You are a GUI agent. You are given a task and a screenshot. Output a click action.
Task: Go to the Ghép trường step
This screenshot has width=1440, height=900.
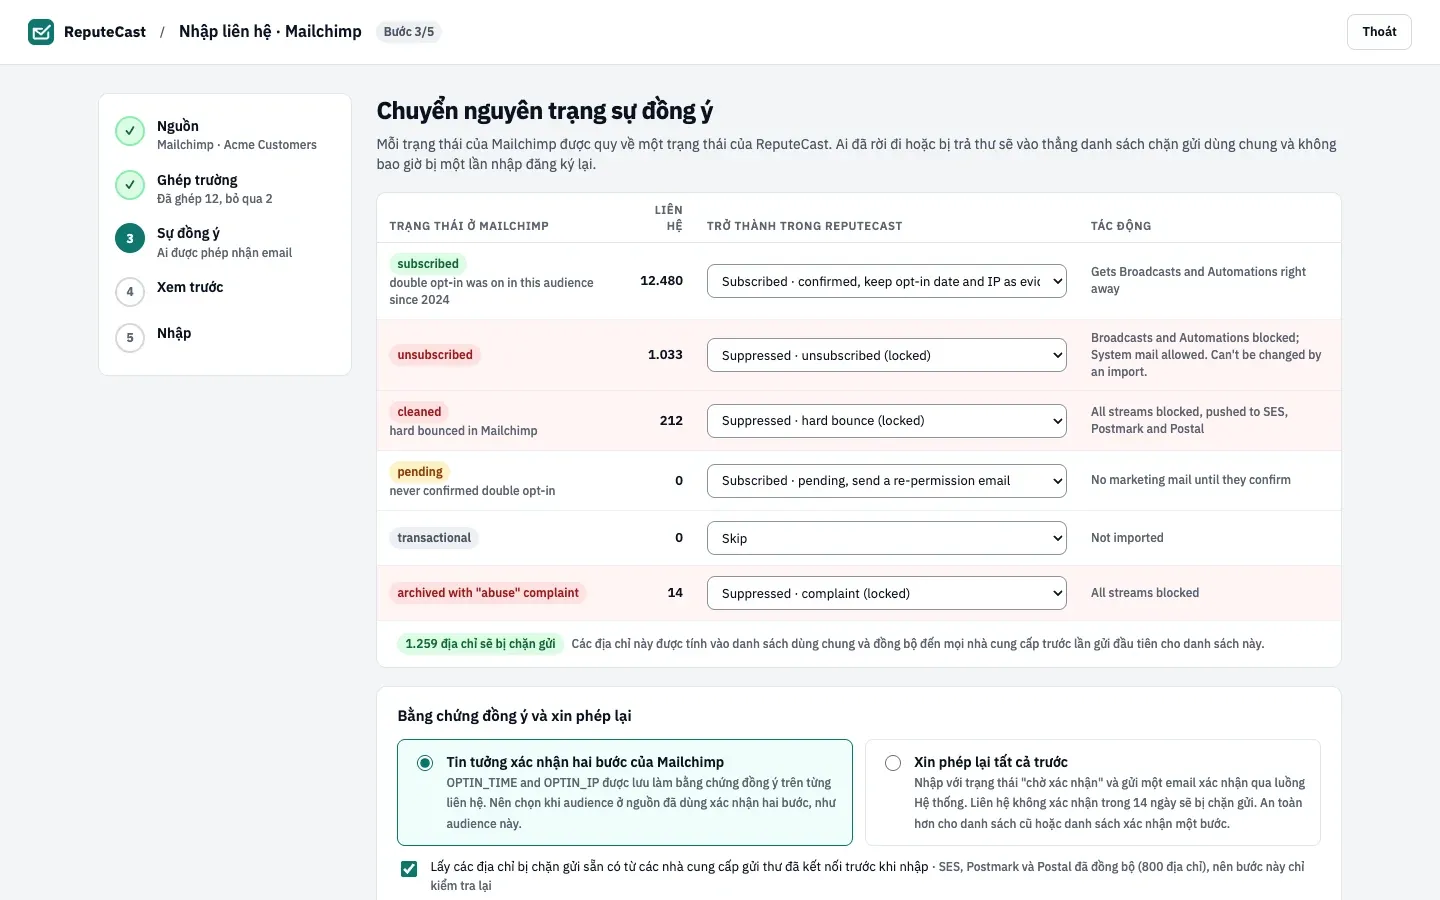tap(225, 188)
